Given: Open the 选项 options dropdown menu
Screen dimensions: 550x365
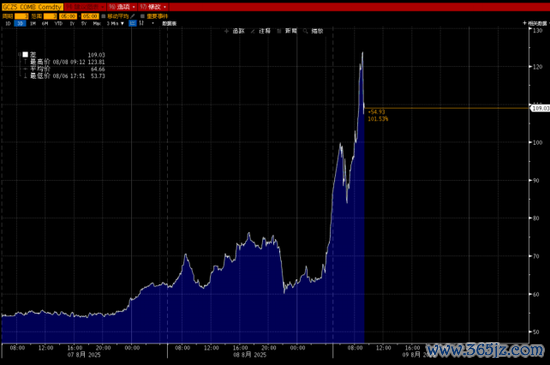Looking at the screenshot, I should (122, 7).
